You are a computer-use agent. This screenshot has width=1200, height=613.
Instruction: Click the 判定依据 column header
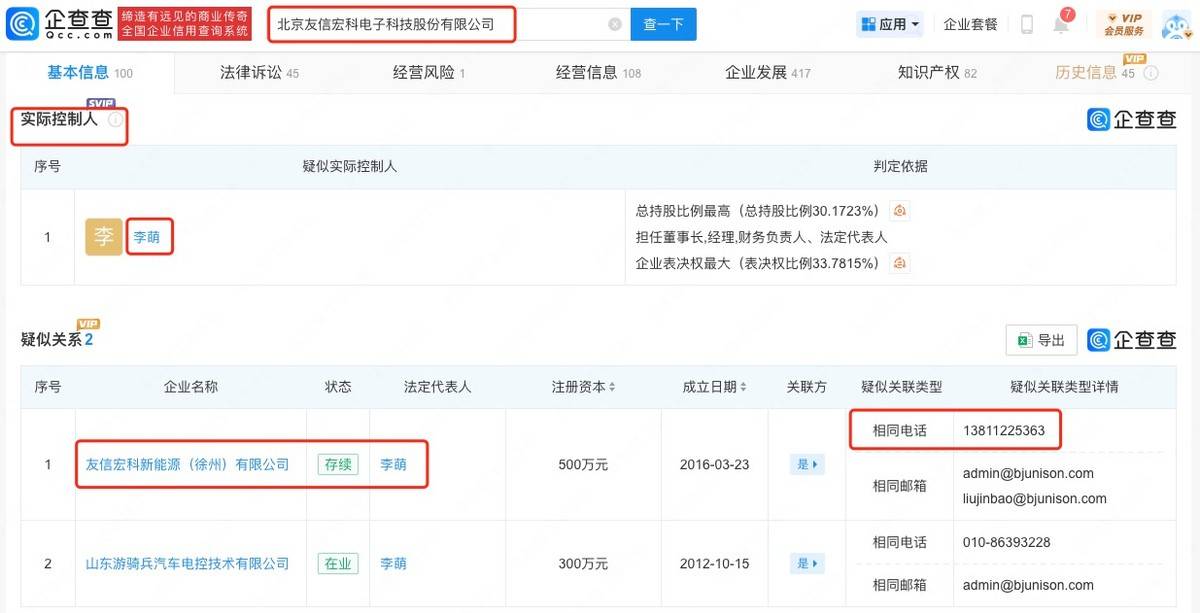[900, 166]
